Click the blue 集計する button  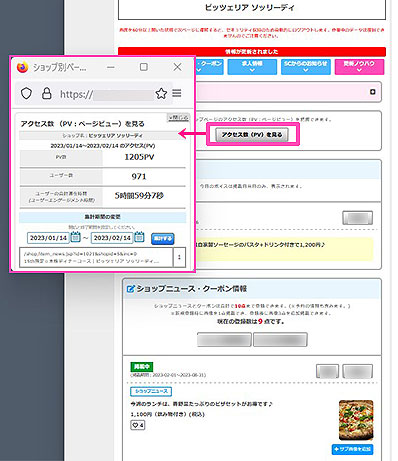[x=163, y=239]
